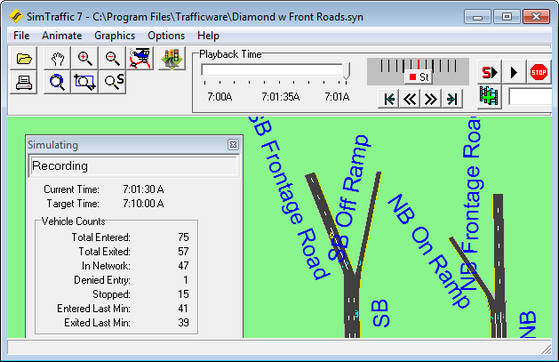Click the zoom in magnifier
The image size is (559, 362).
[x=85, y=58]
